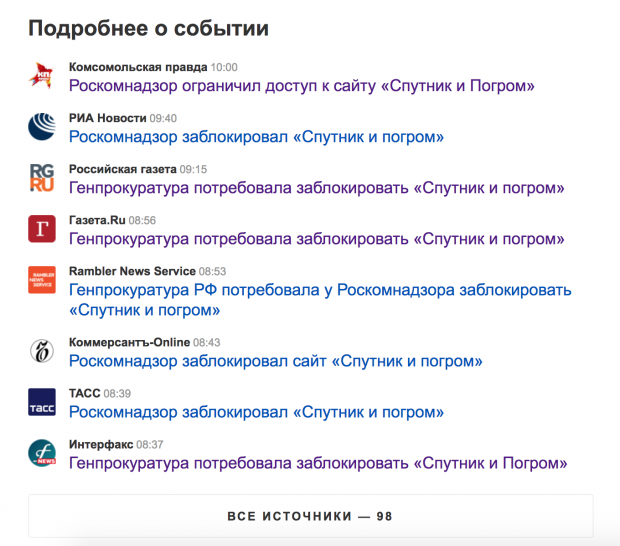Click the timestamp 08:43
Image resolution: width=620 pixels, height=546 pixels.
coord(207,342)
